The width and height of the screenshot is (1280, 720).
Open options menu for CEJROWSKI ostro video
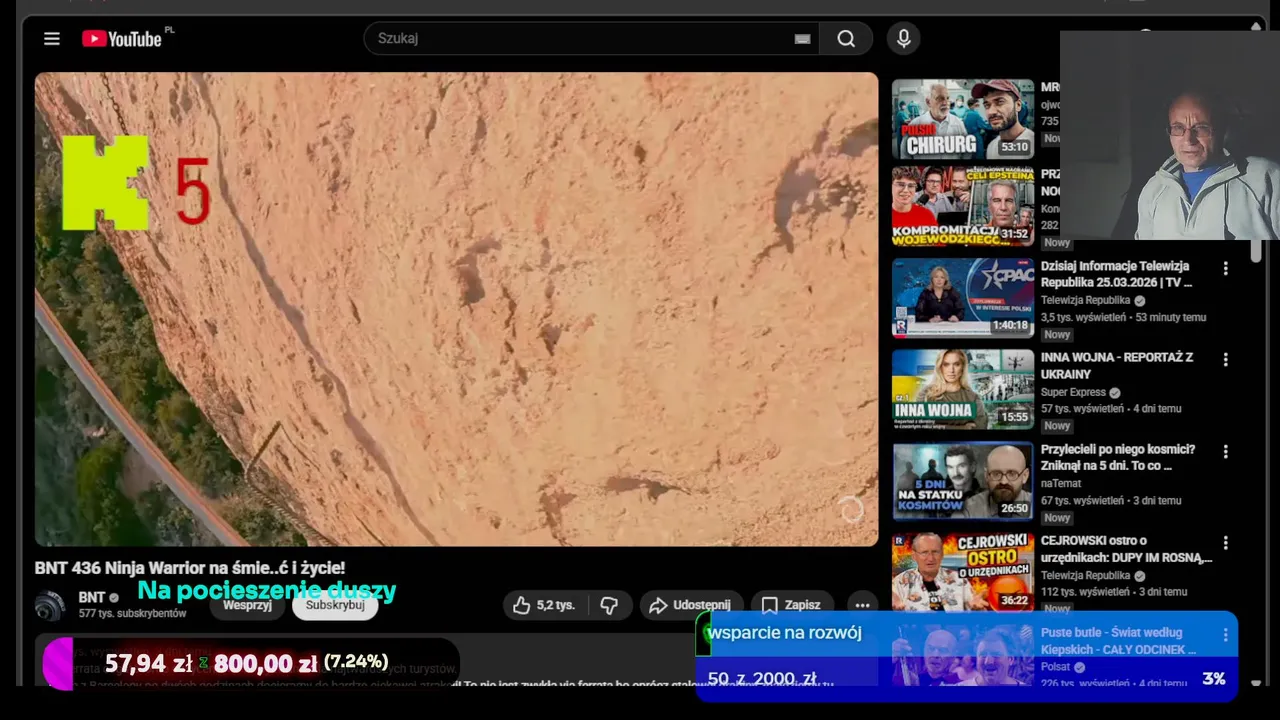(x=1225, y=543)
